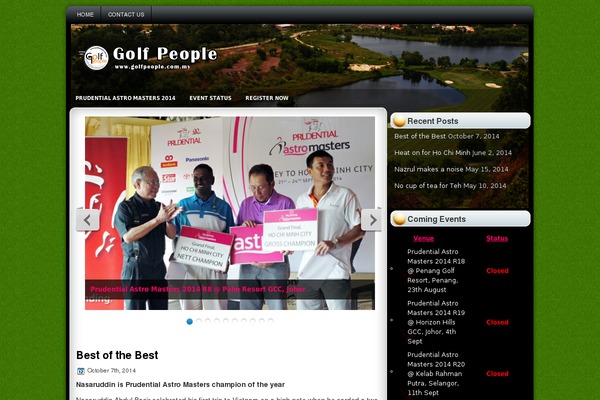Show the previous slide with left arrow
Image resolution: width=600 pixels, height=400 pixels.
click(x=88, y=220)
